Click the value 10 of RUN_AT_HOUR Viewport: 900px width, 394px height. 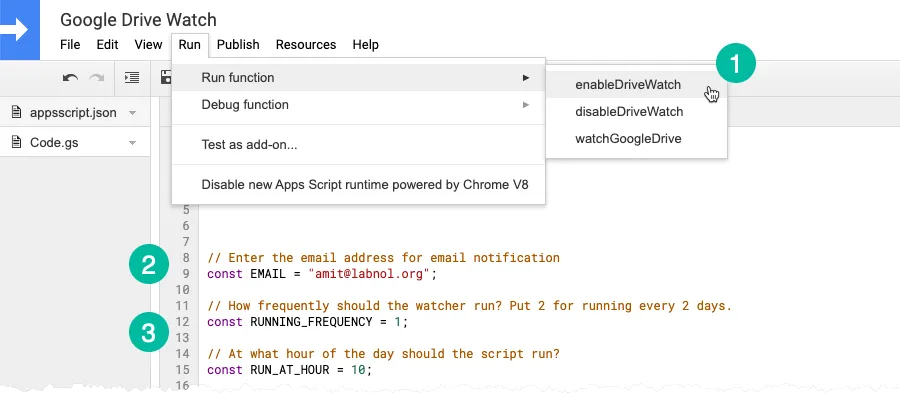[358, 370]
